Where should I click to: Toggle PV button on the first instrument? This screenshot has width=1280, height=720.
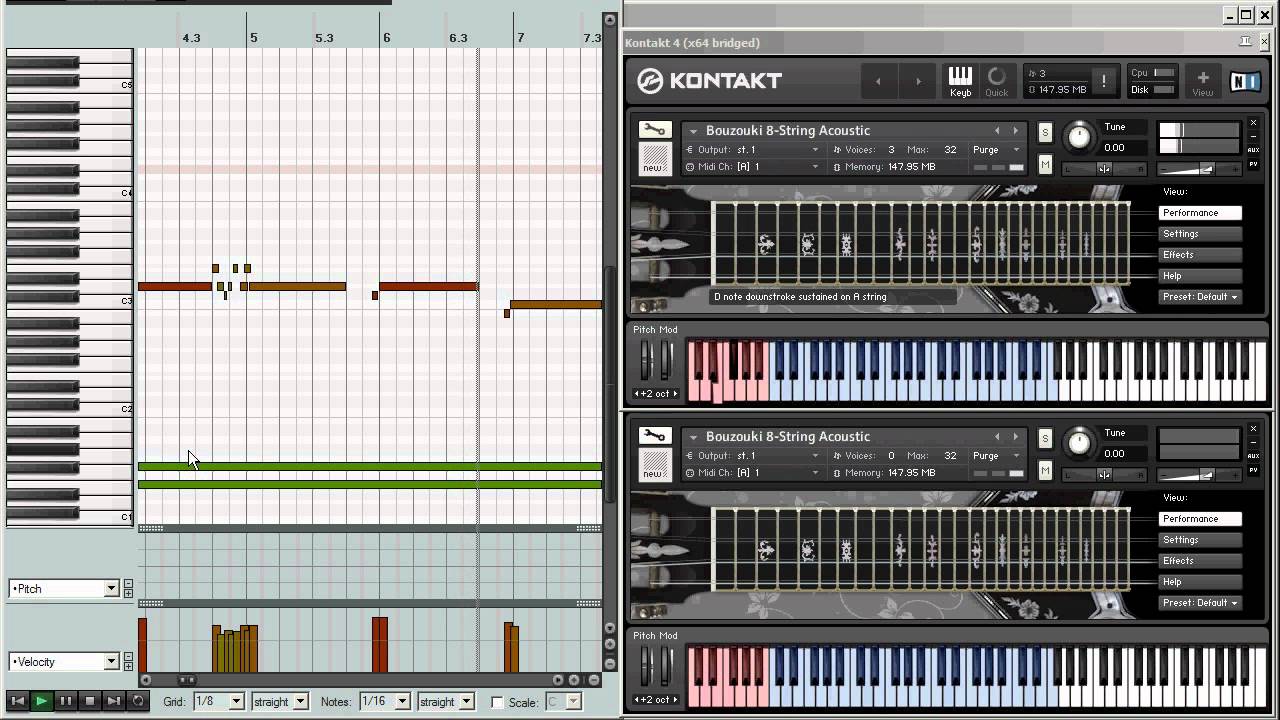coord(1253,164)
